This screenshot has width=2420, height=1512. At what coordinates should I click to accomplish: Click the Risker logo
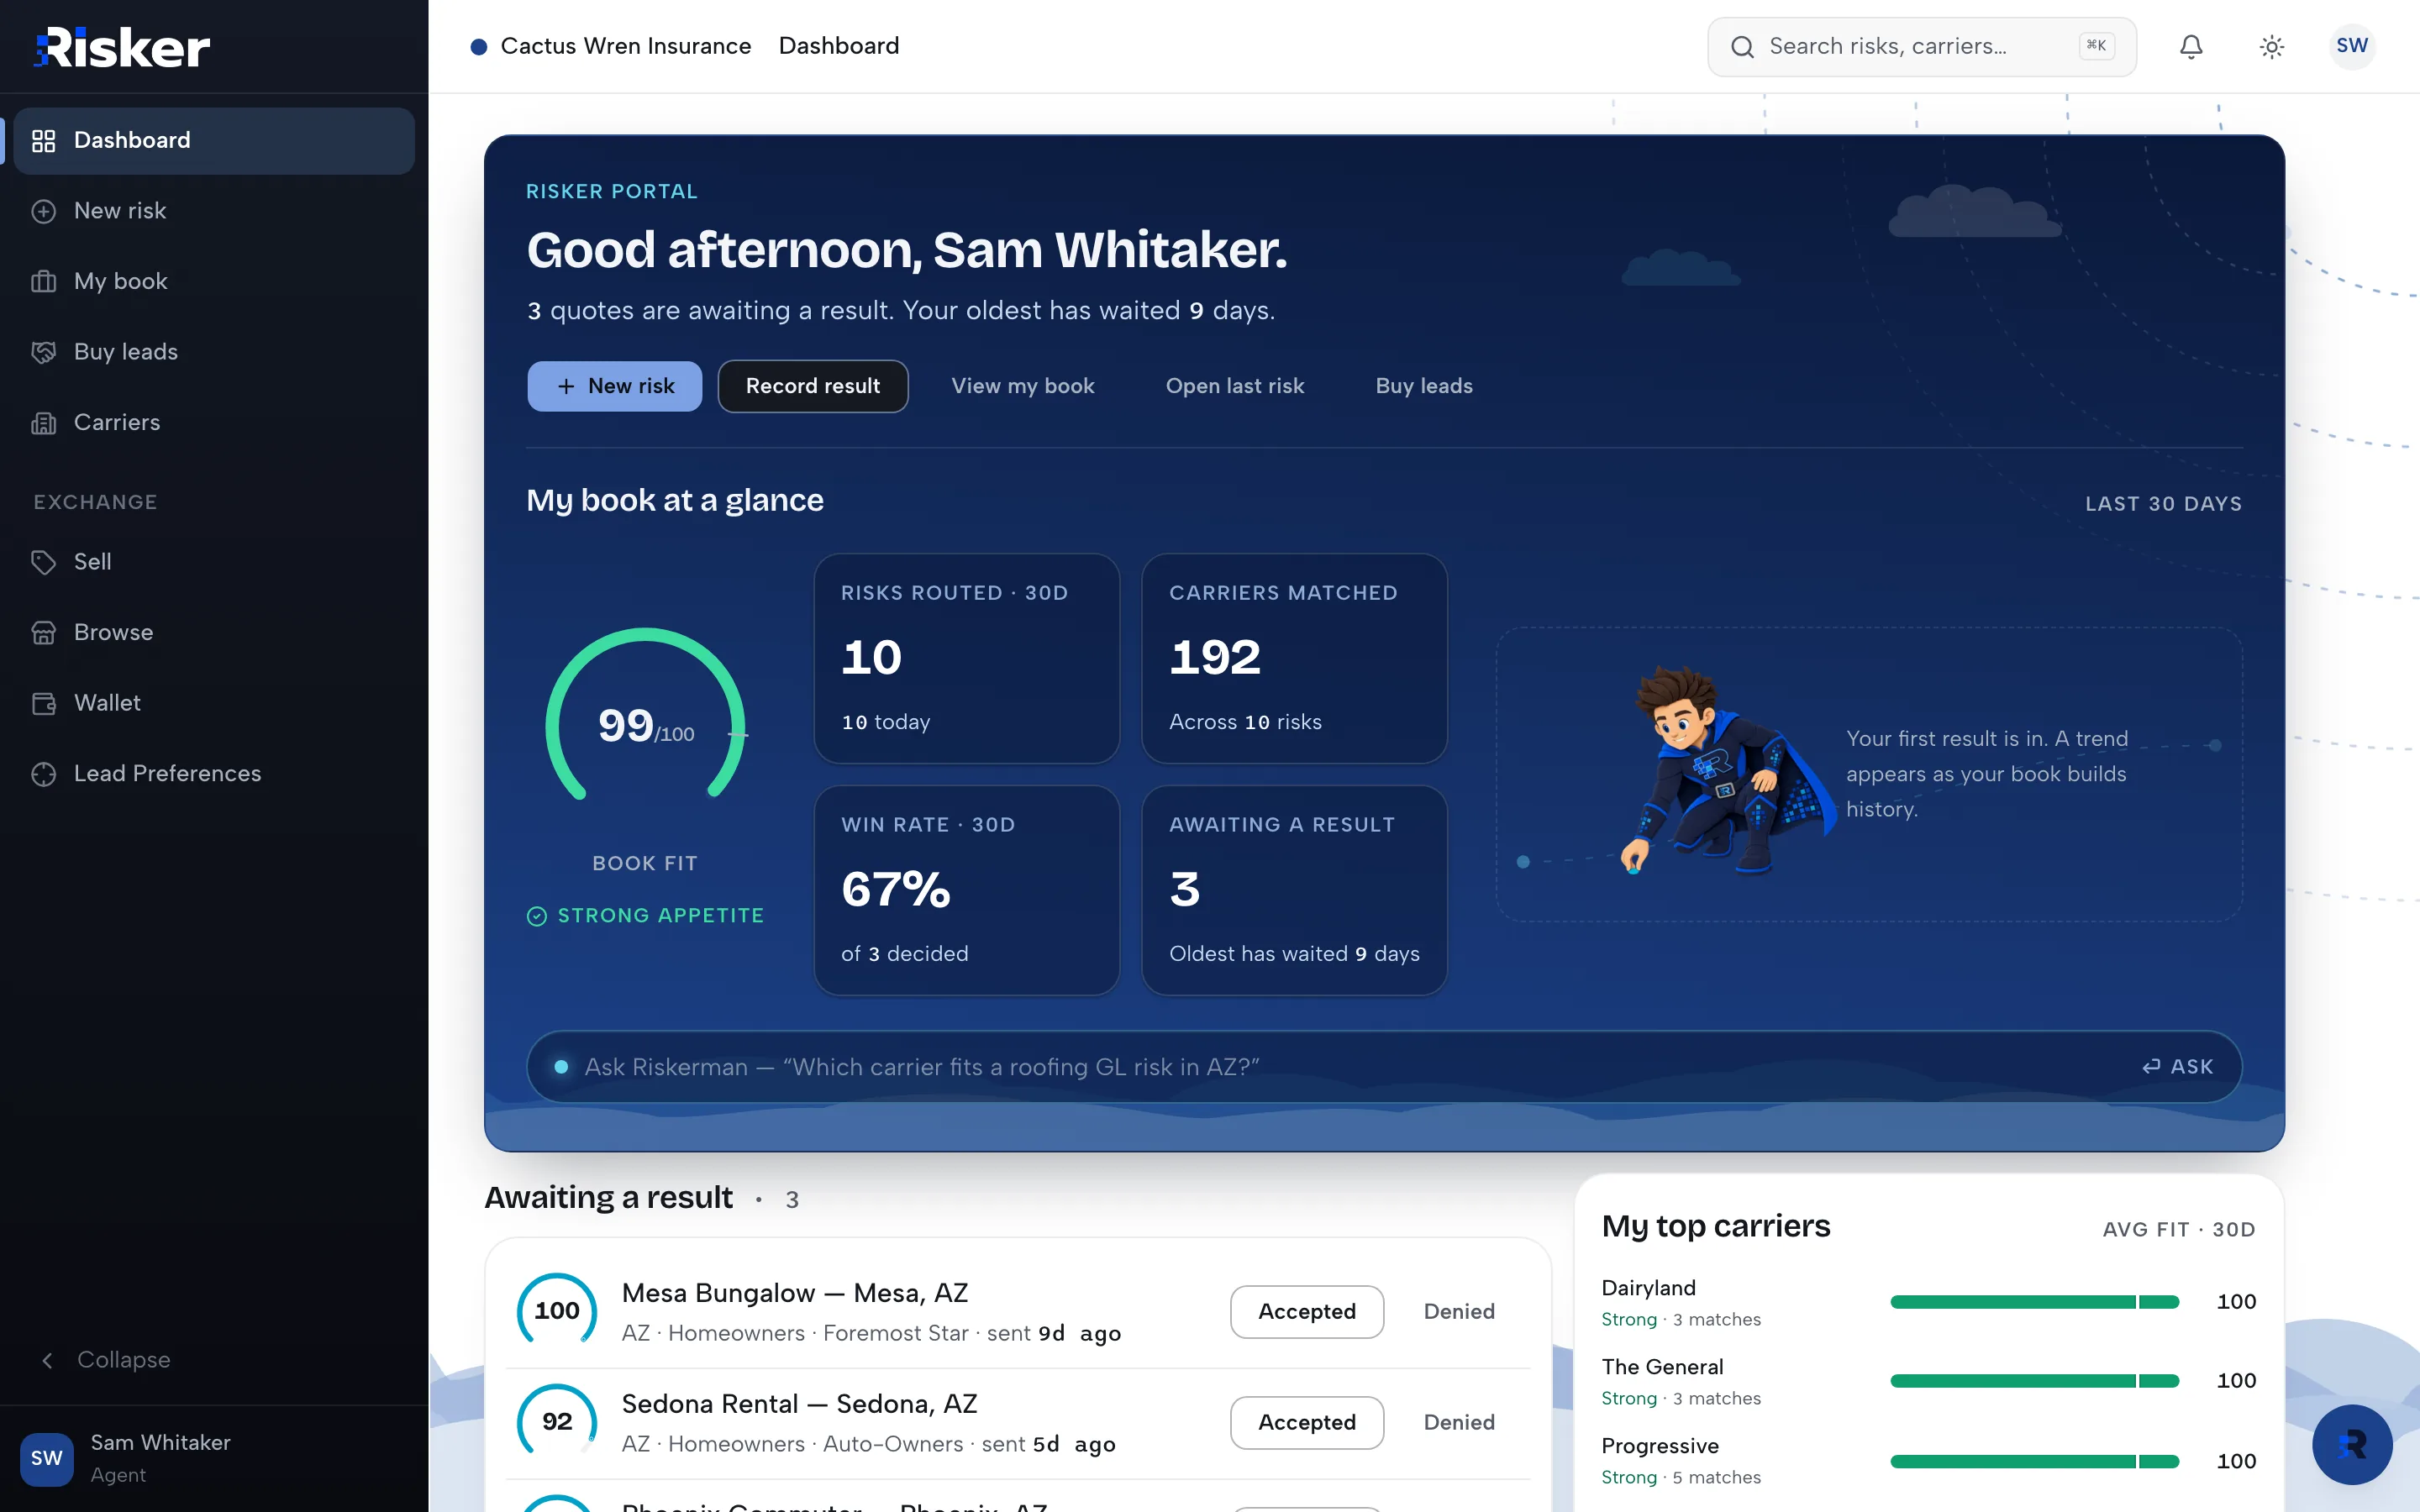tap(122, 47)
